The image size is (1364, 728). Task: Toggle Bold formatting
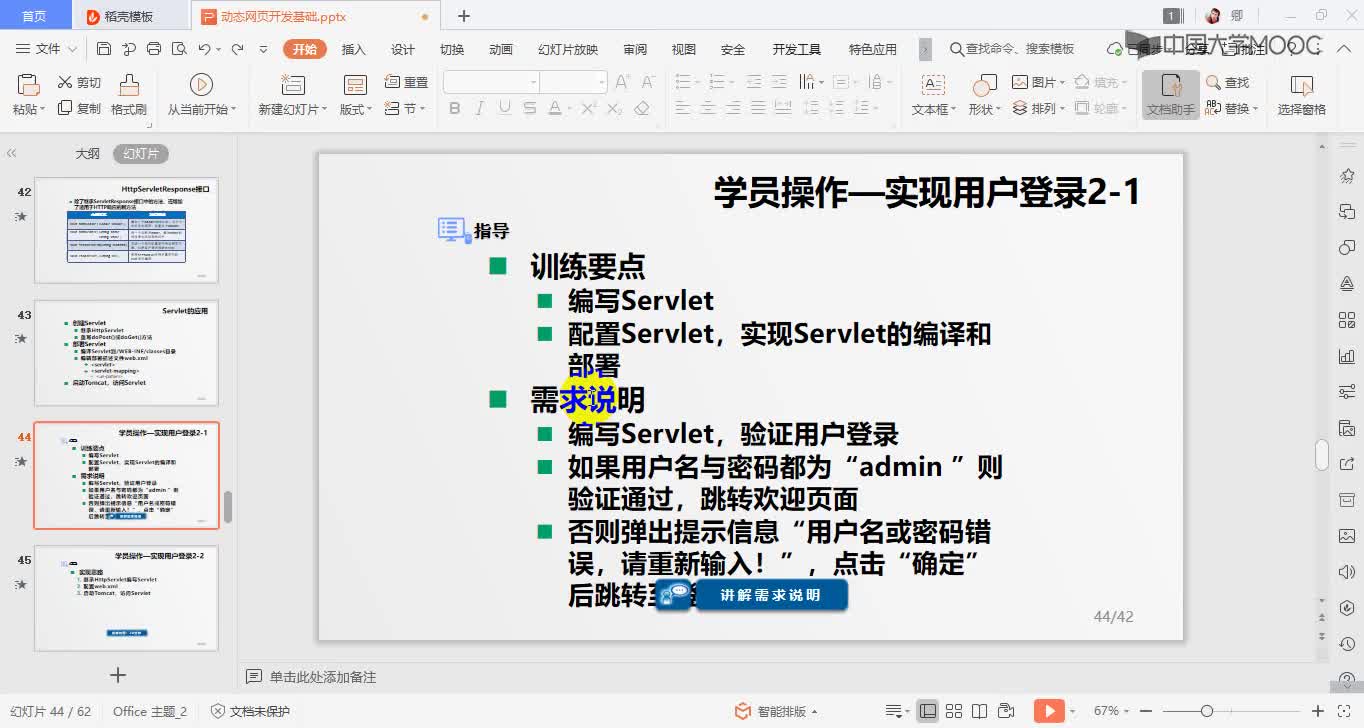coord(455,108)
